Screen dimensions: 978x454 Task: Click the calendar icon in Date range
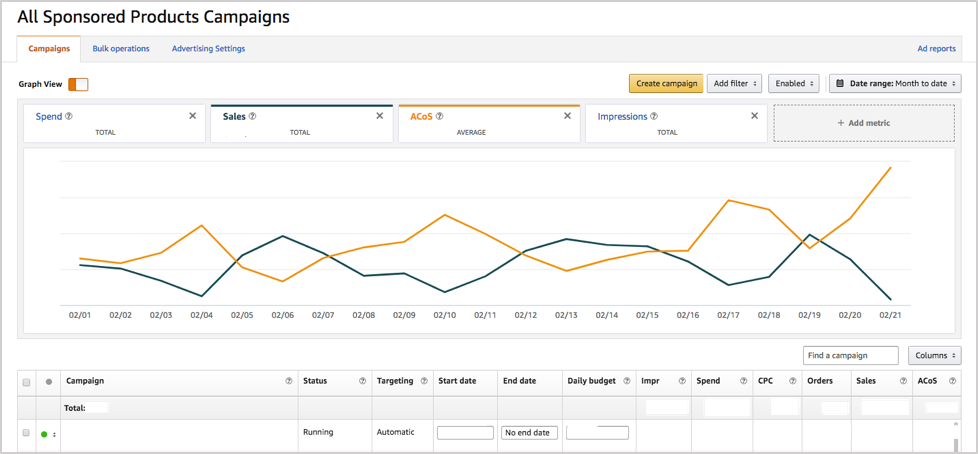pos(840,83)
